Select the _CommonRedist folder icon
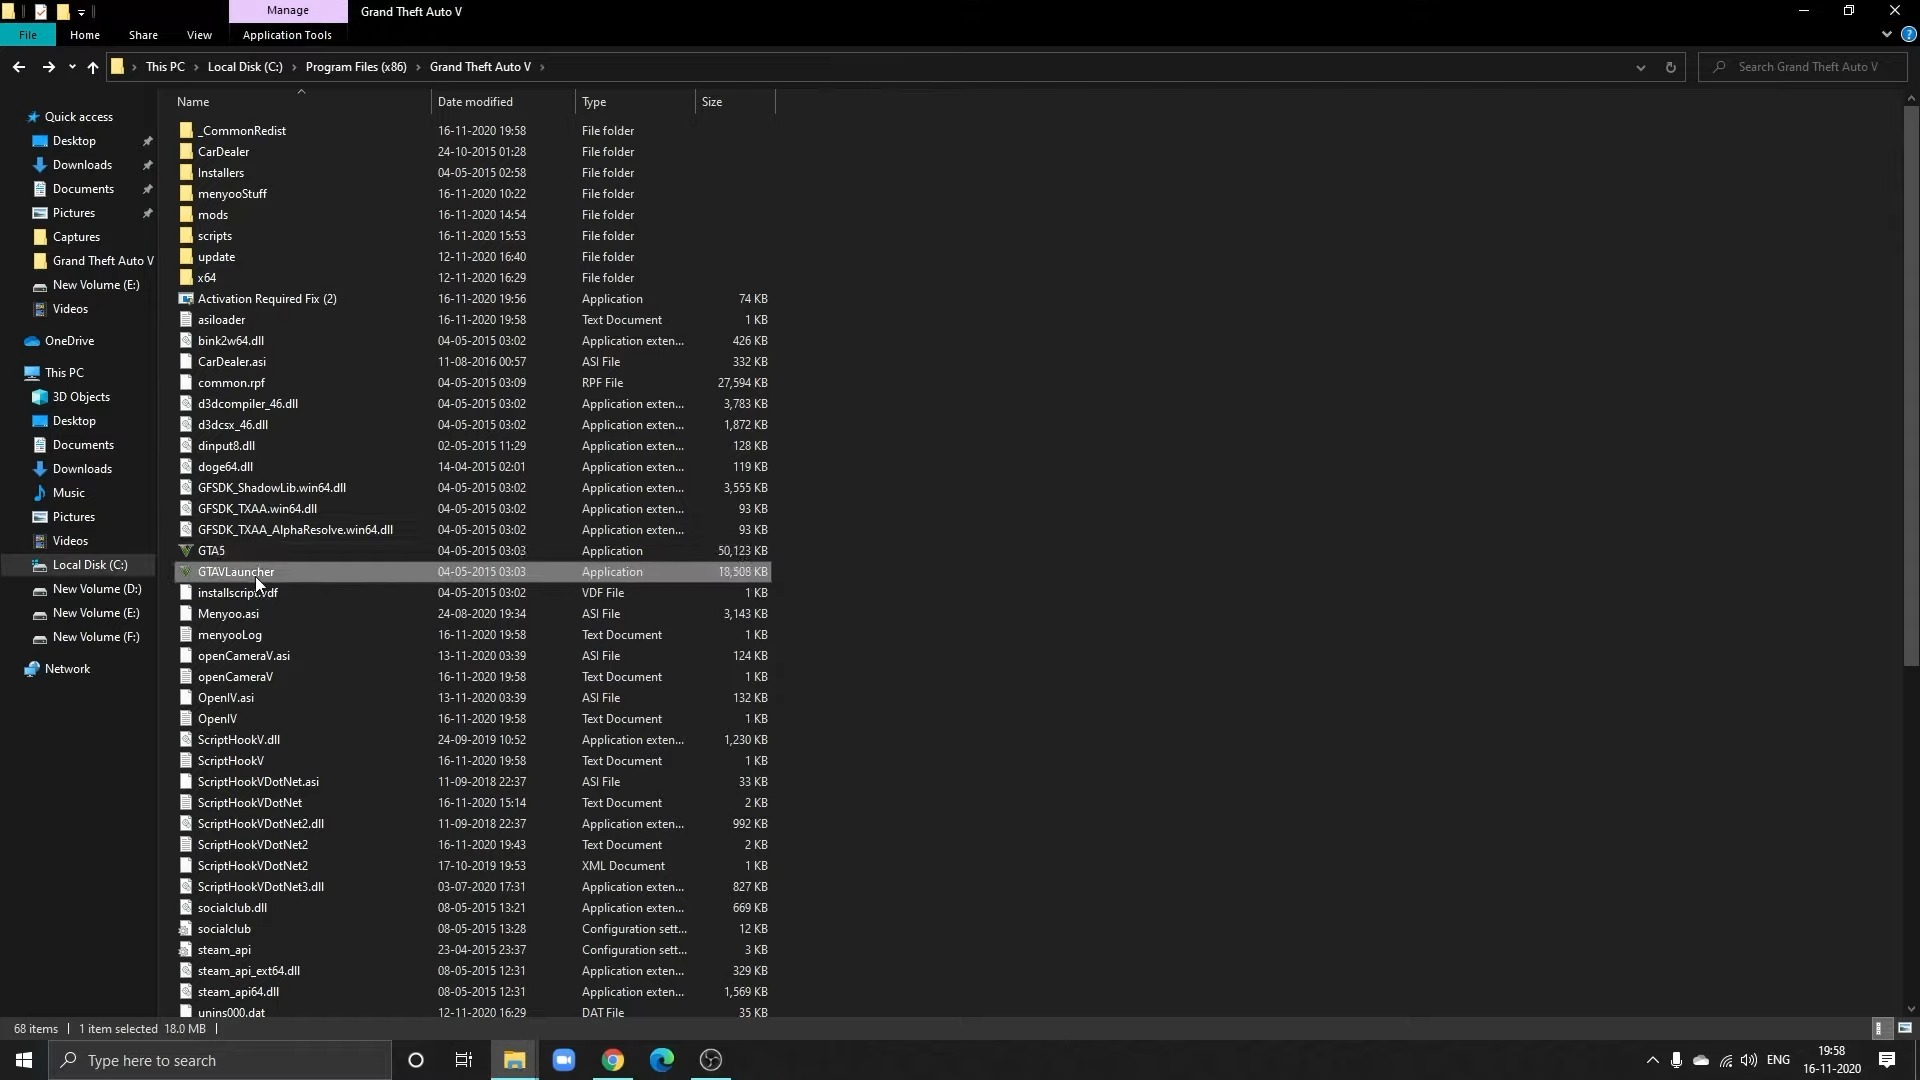The width and height of the screenshot is (1920, 1080). pos(186,131)
